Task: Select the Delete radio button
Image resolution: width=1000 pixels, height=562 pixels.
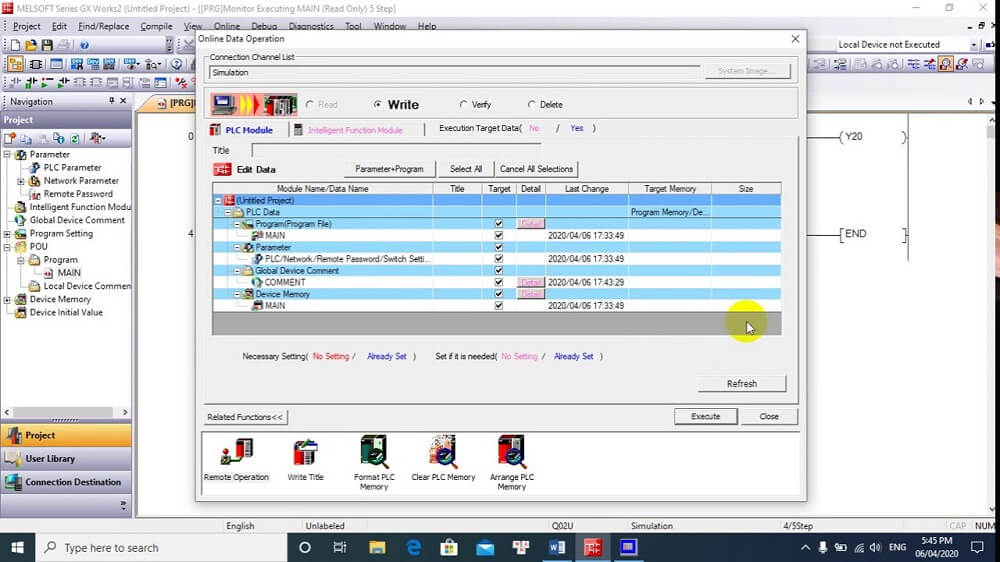Action: tap(532, 105)
